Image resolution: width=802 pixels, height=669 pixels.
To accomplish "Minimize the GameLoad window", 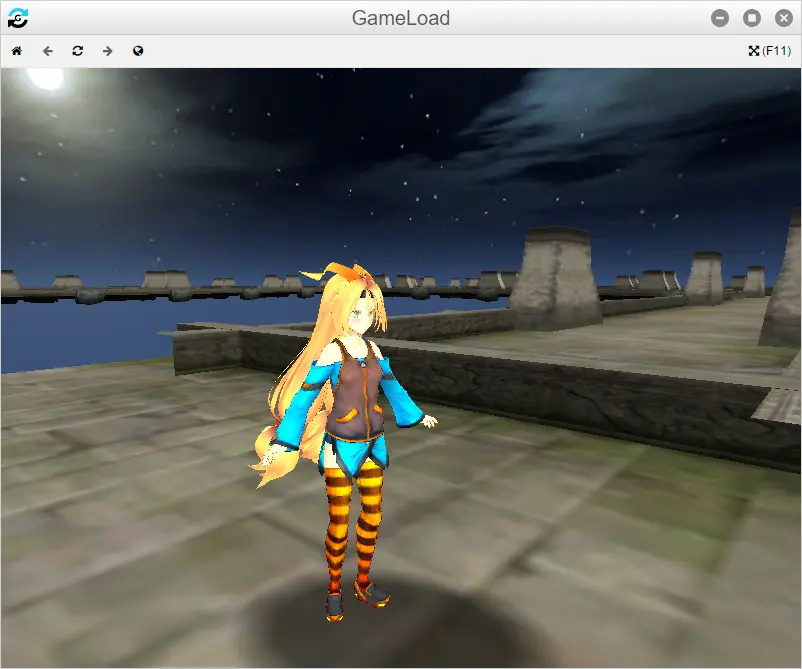I will 720,18.
